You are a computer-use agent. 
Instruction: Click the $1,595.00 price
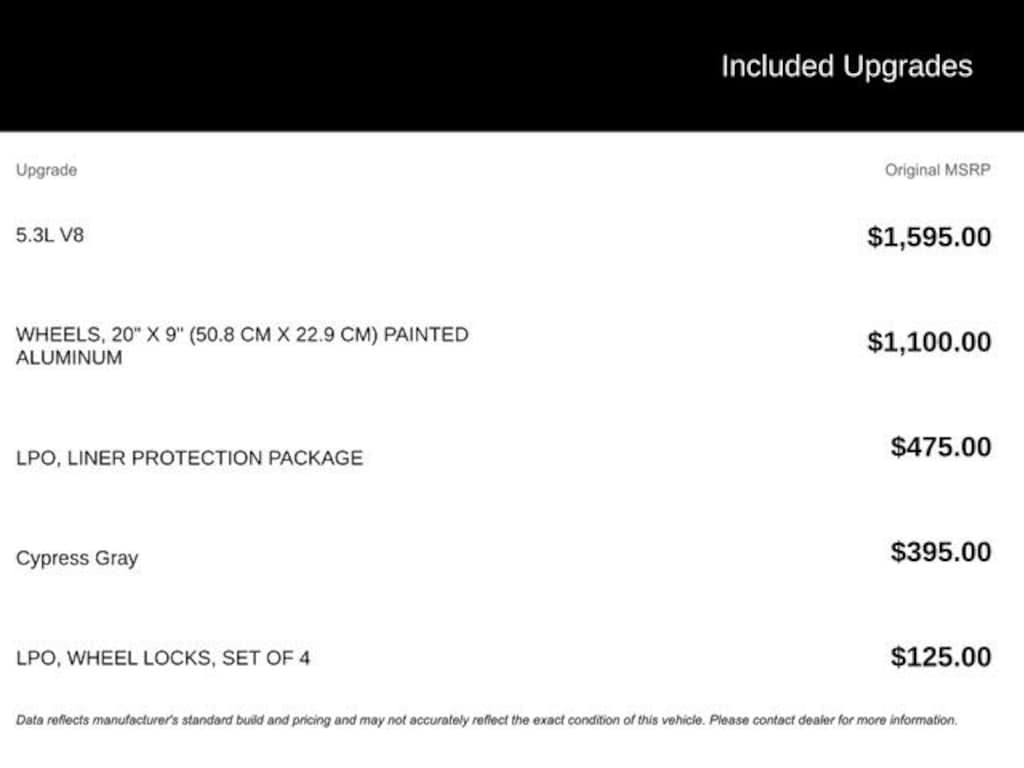coord(929,237)
